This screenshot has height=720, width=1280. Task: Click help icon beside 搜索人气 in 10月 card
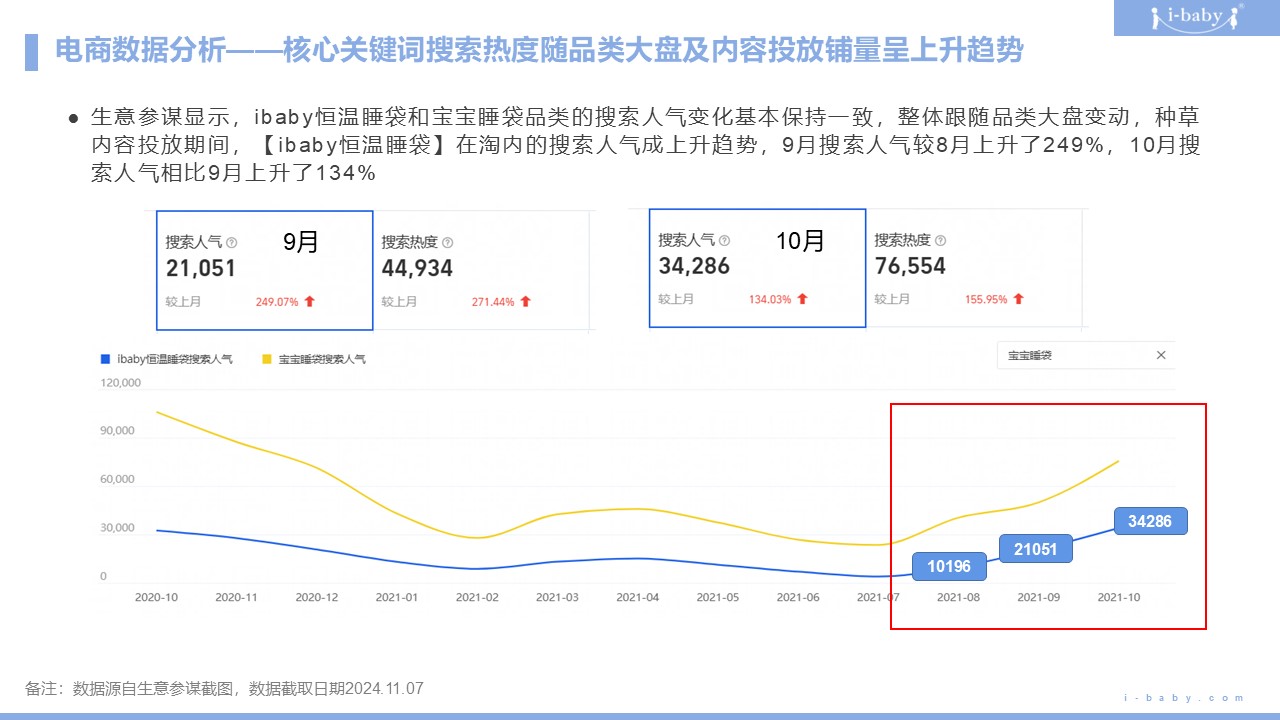point(725,240)
